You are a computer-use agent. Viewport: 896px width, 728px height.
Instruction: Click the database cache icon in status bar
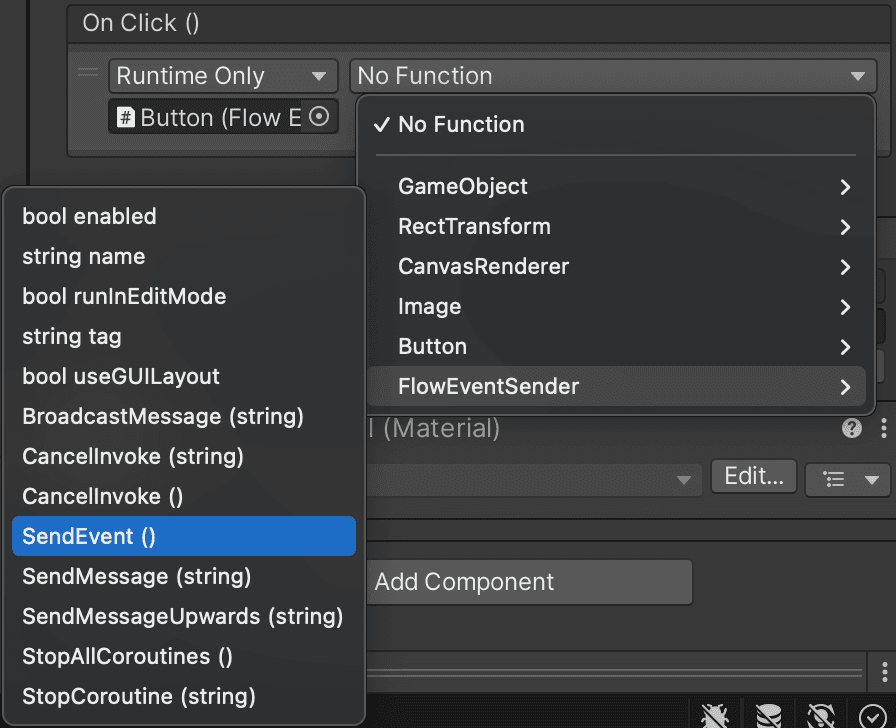pyautogui.click(x=768, y=715)
